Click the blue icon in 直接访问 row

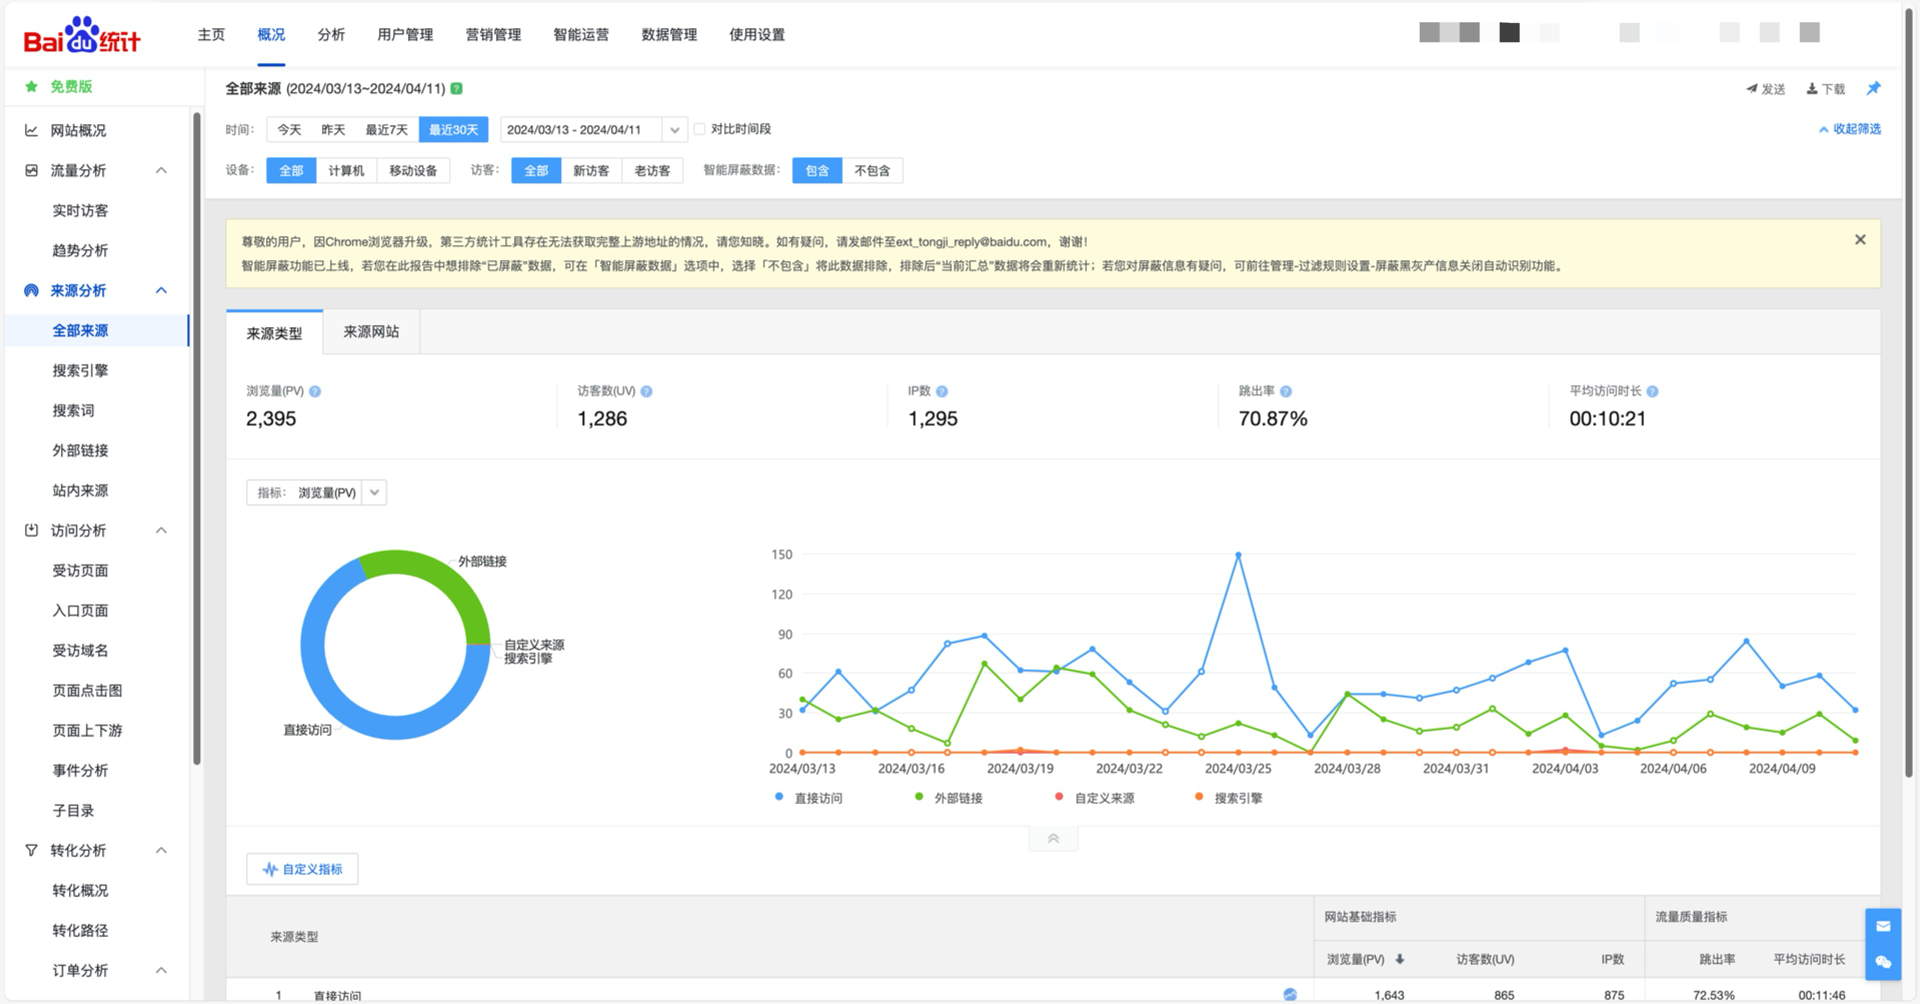coord(1290,995)
